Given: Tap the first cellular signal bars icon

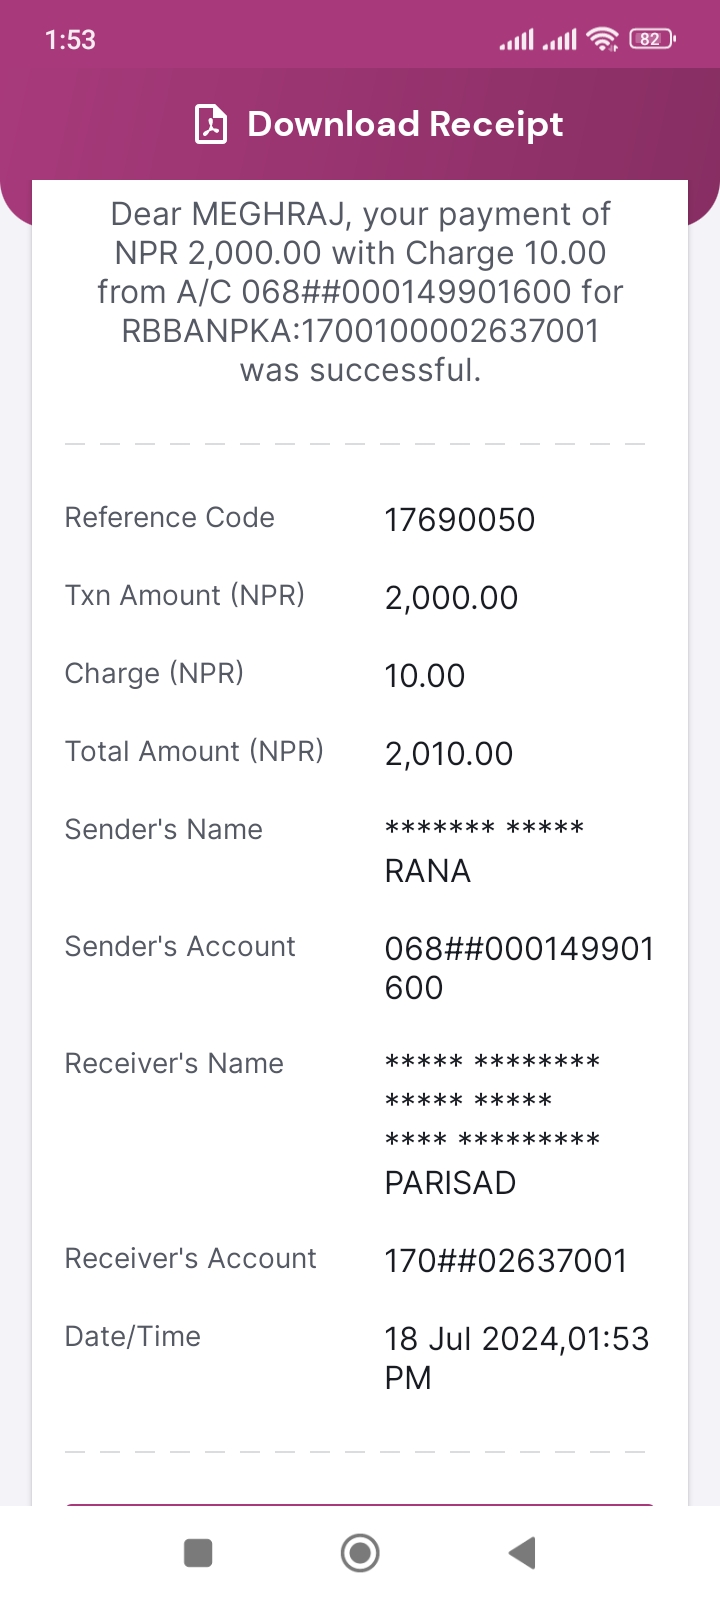Looking at the screenshot, I should (x=516, y=40).
